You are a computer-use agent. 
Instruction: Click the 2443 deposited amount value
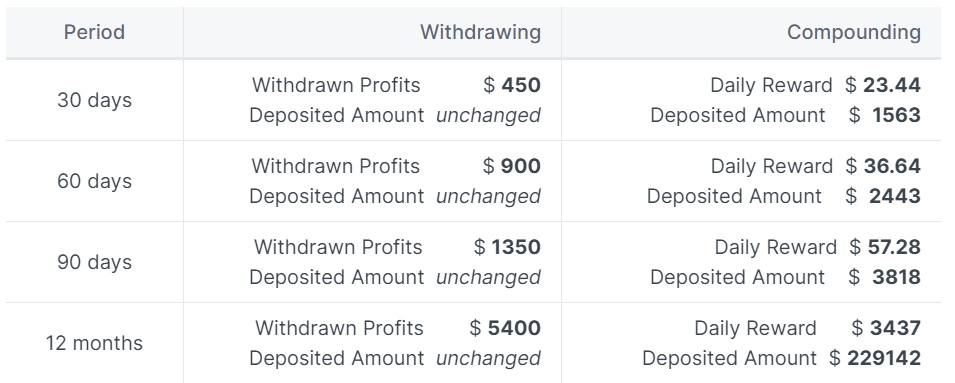895,196
